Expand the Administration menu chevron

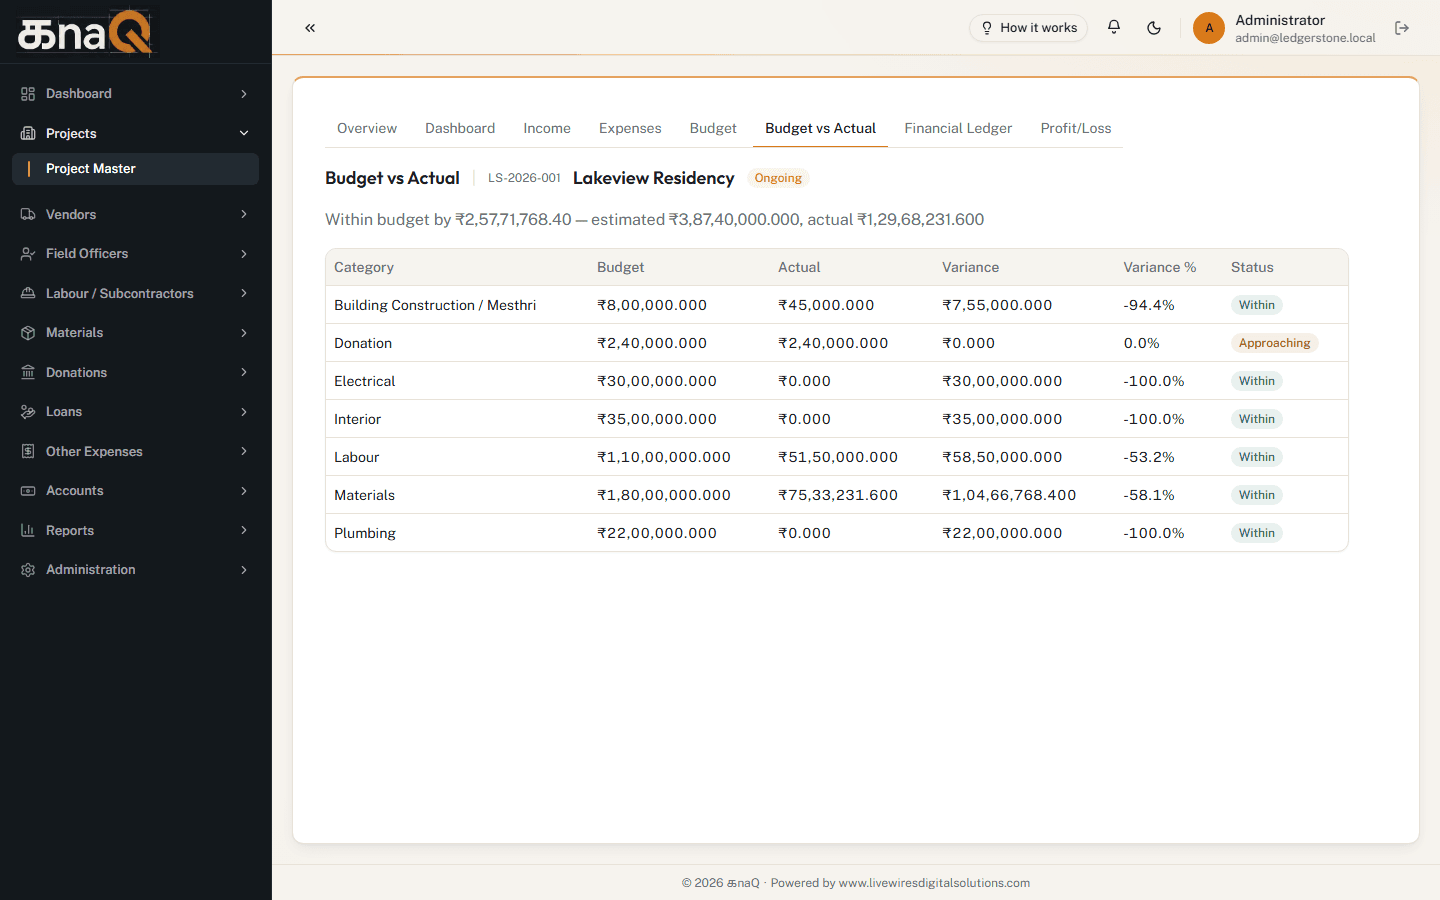pos(244,570)
